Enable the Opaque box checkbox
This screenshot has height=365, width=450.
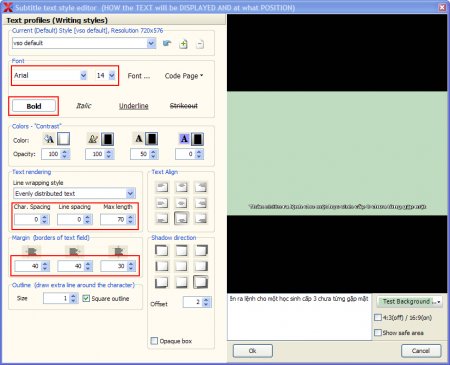click(x=154, y=341)
